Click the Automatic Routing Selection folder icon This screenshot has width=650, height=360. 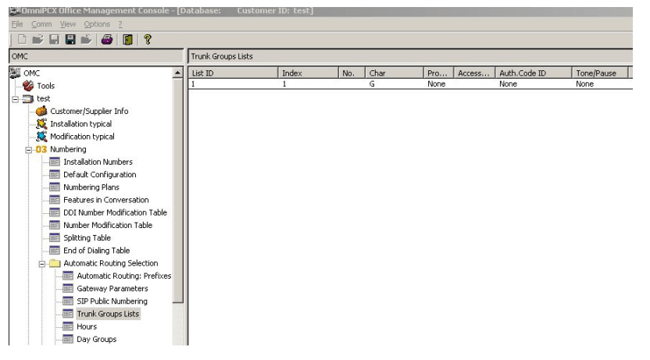pos(55,263)
